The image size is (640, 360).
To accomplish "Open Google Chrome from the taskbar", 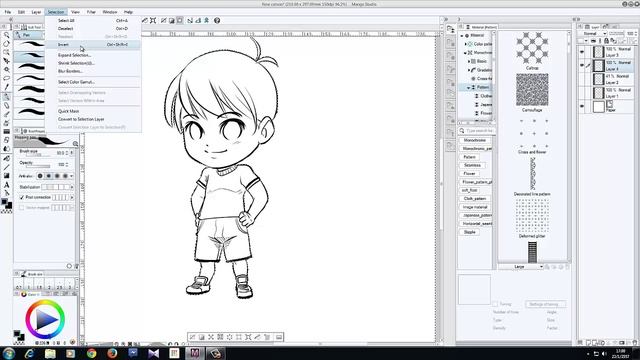I will 91,353.
